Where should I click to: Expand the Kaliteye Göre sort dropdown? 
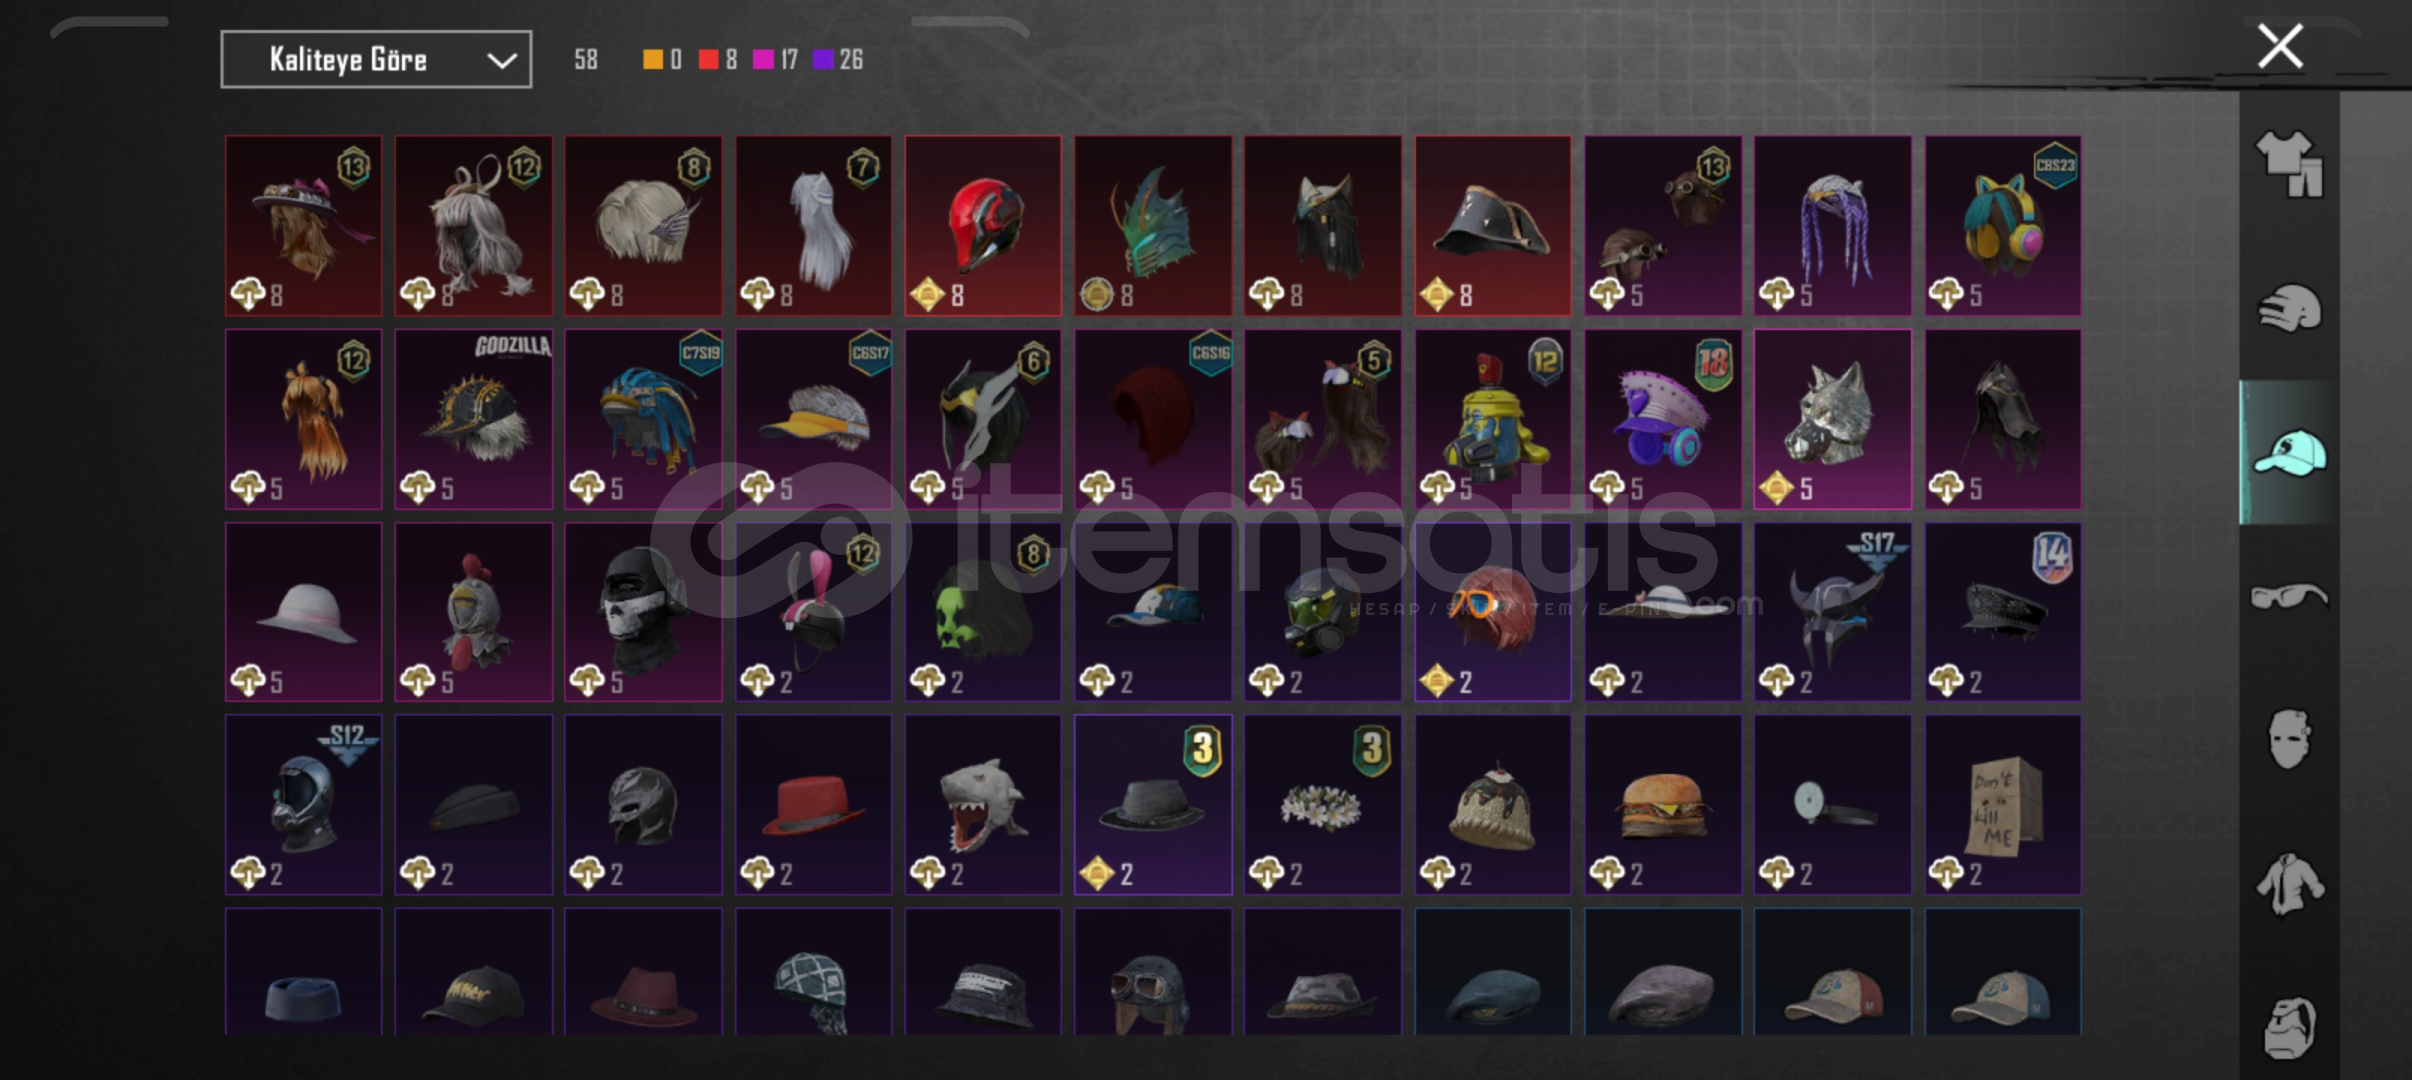376,60
